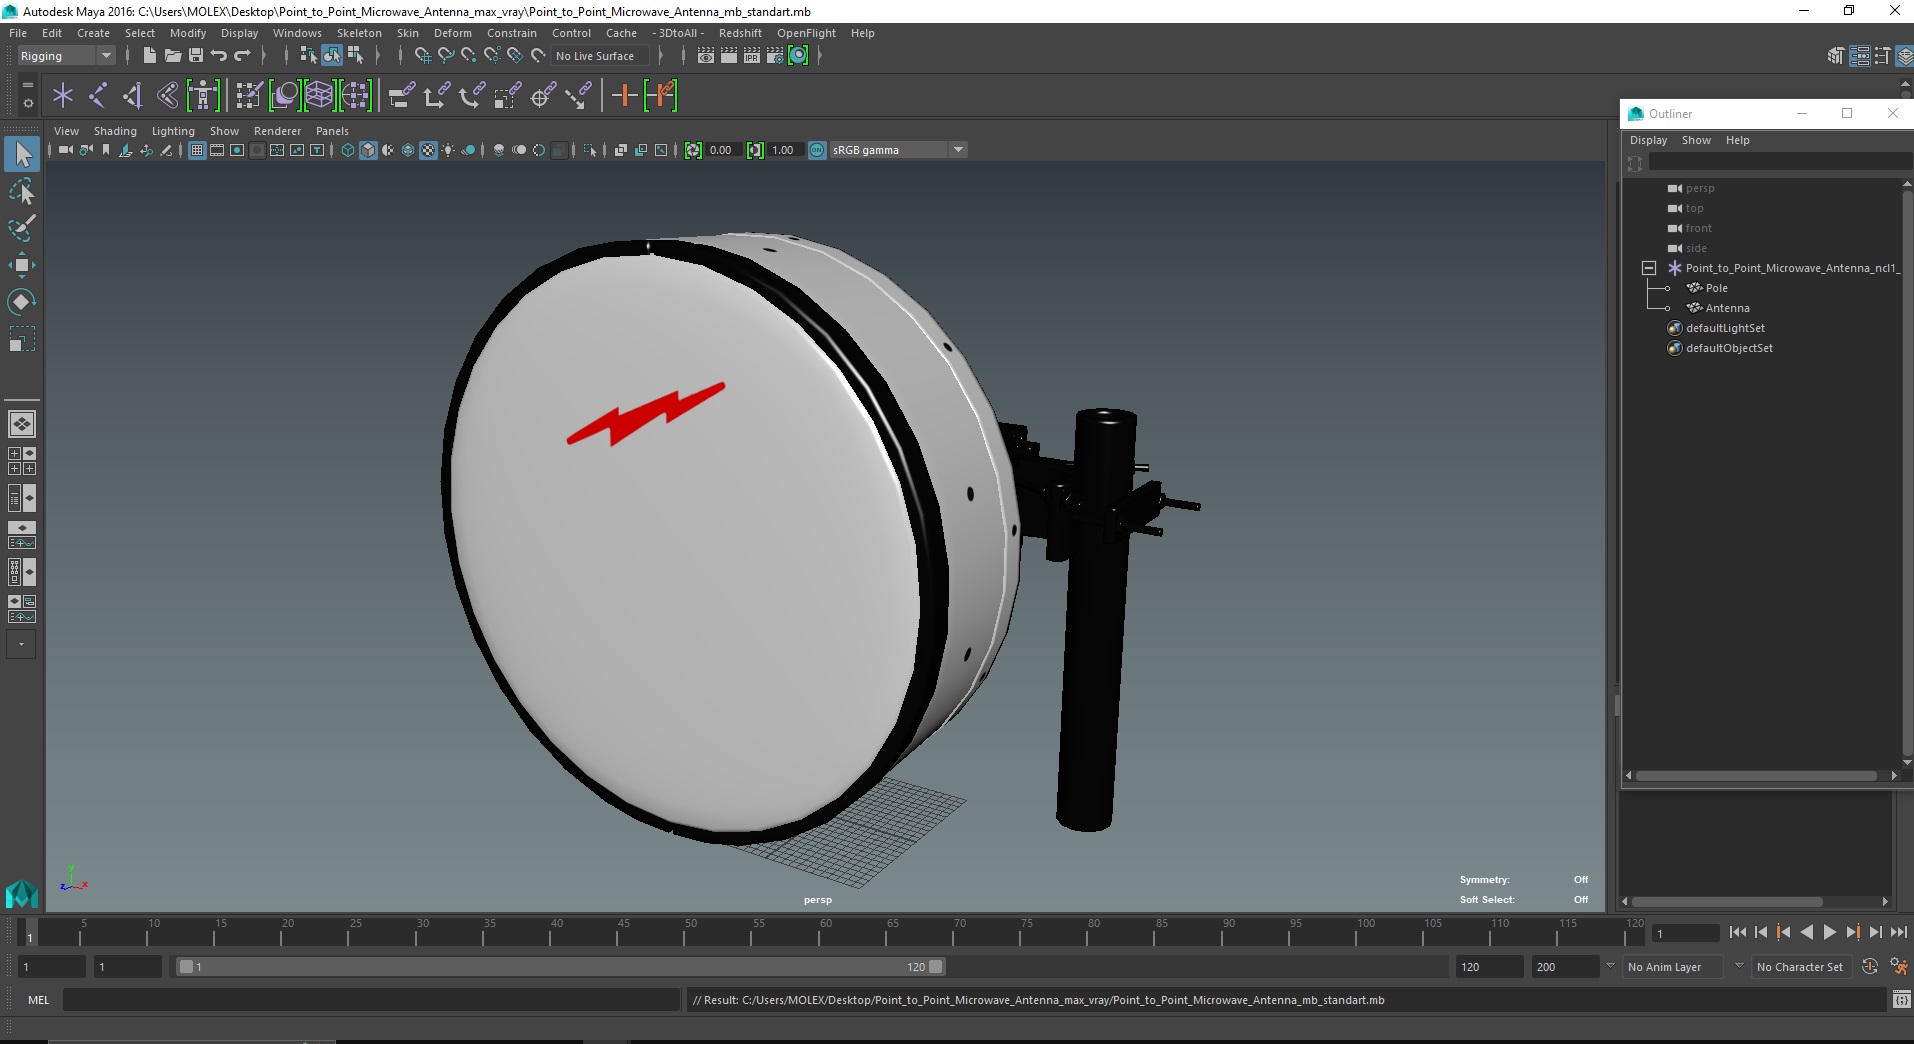
Task: Go to start of playback range
Action: [1737, 932]
